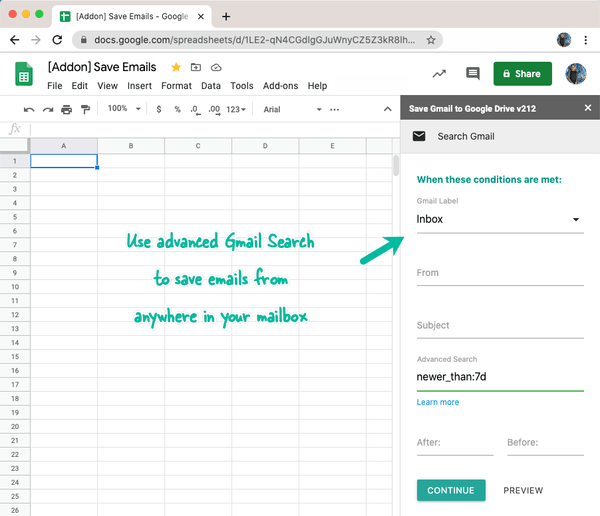Open the Chrome three-dot menu
Image resolution: width=600 pixels, height=516 pixels.
[x=585, y=40]
